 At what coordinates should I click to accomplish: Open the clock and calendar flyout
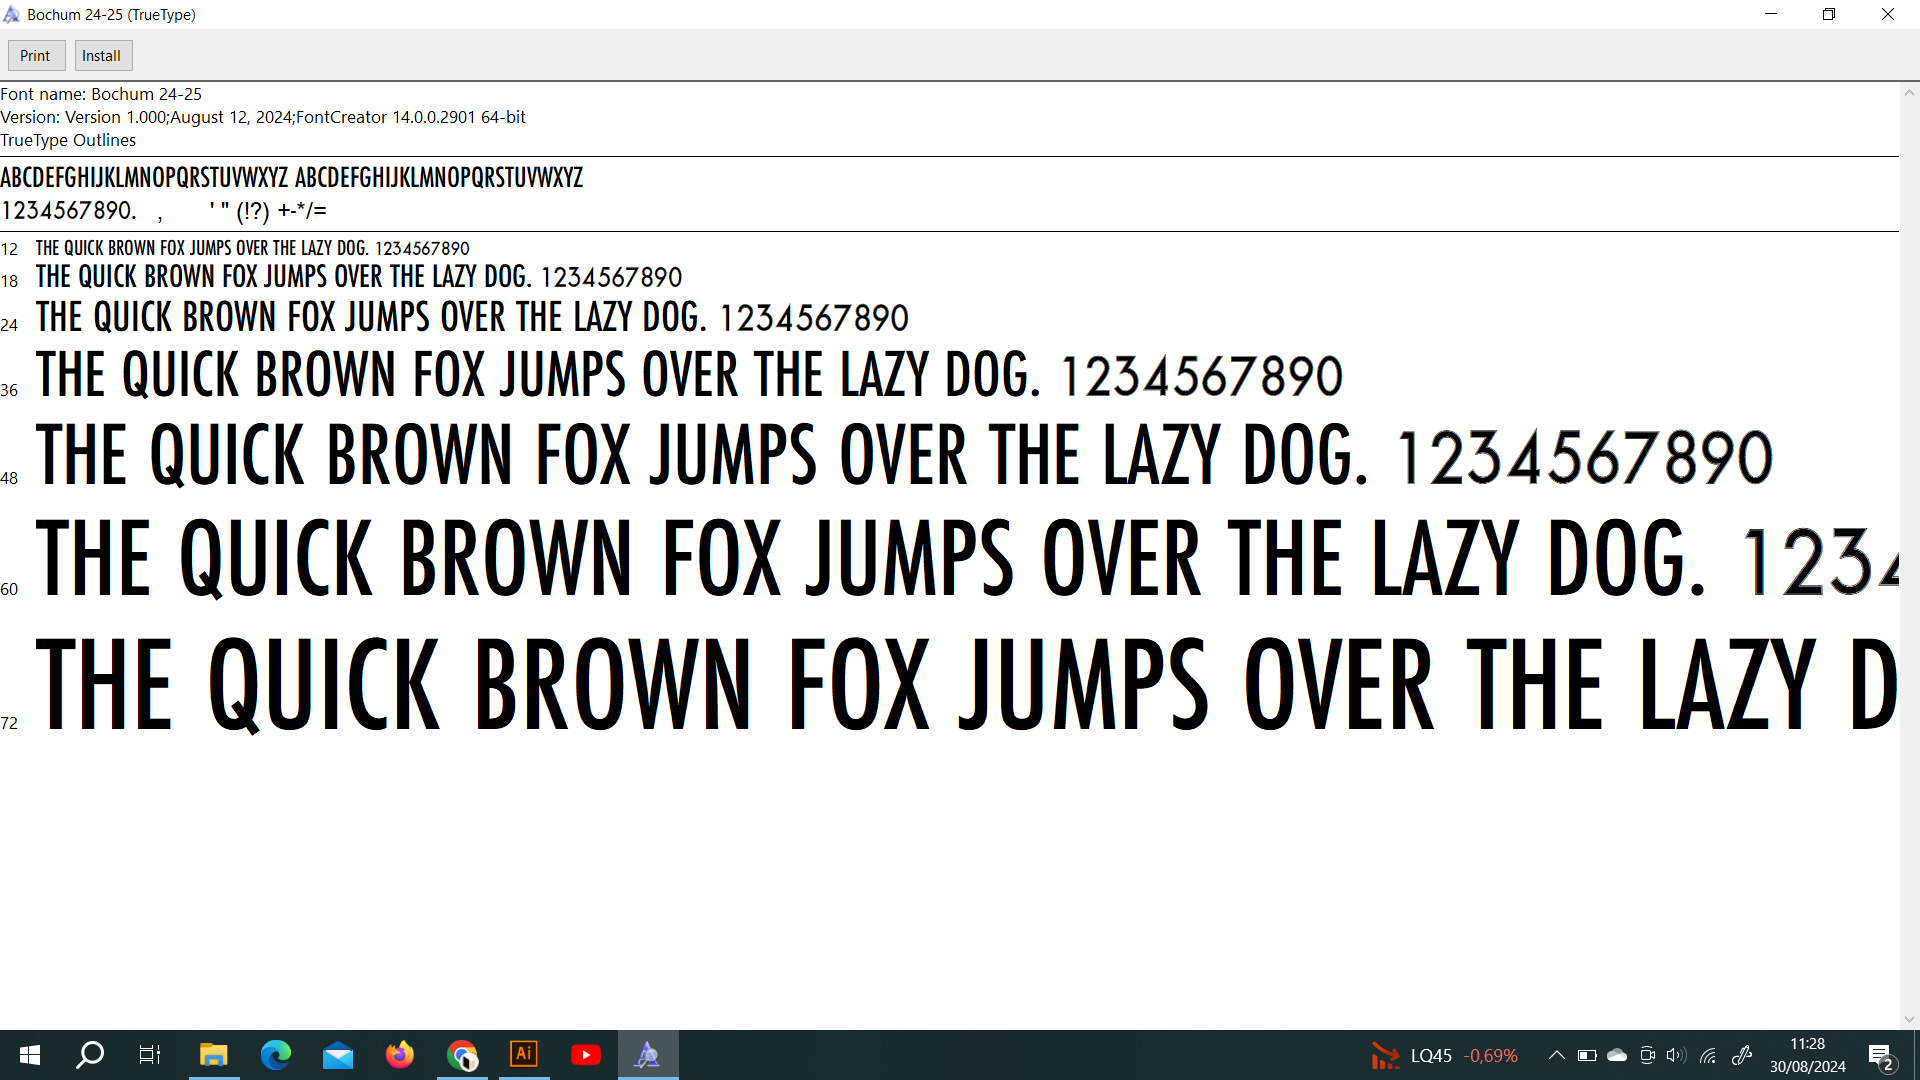pos(1807,1055)
